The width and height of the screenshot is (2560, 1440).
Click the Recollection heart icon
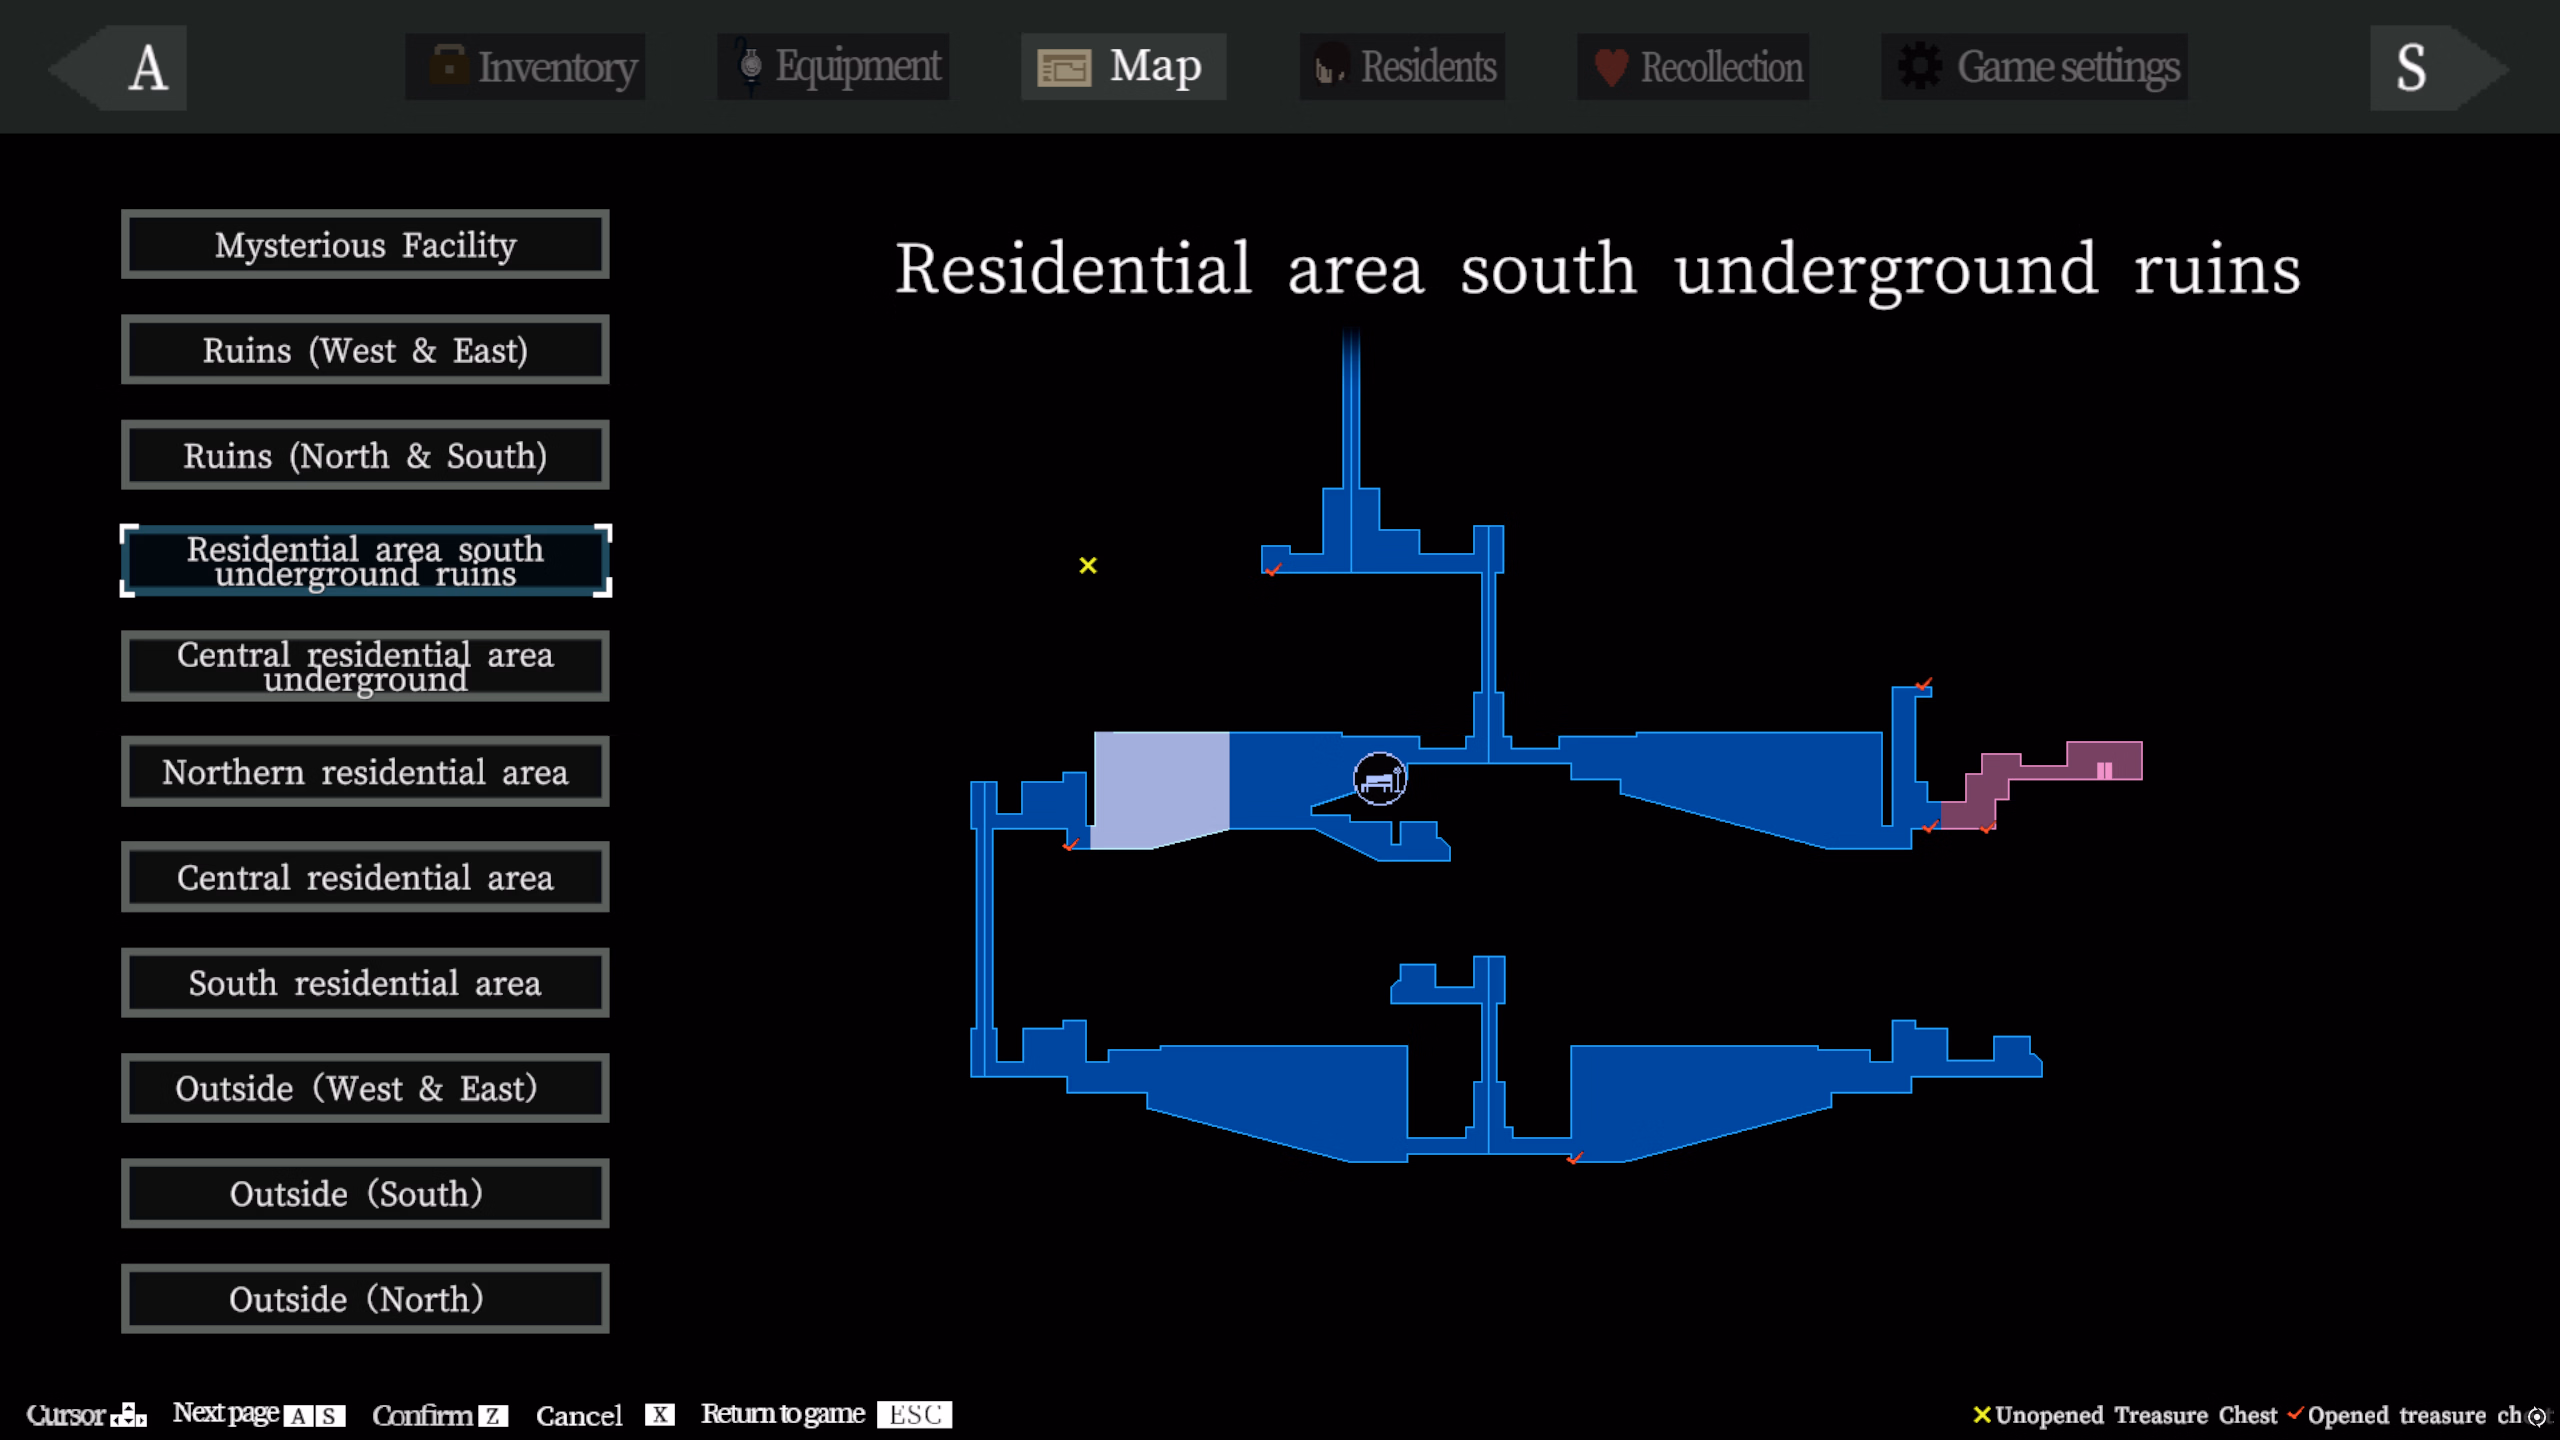point(1610,67)
